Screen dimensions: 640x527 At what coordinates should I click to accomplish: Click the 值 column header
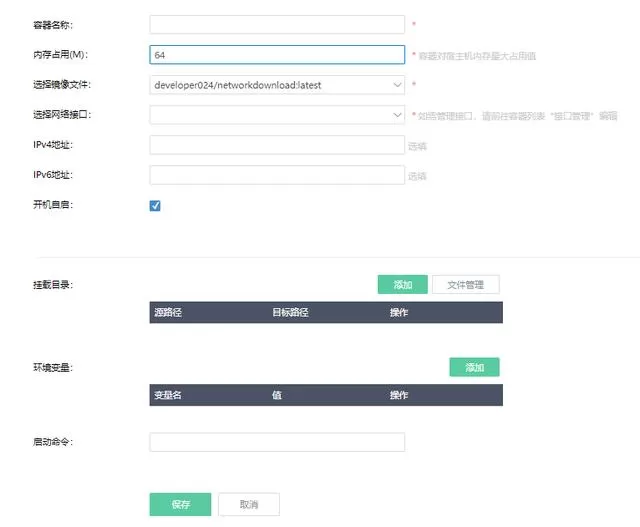tap(277, 395)
